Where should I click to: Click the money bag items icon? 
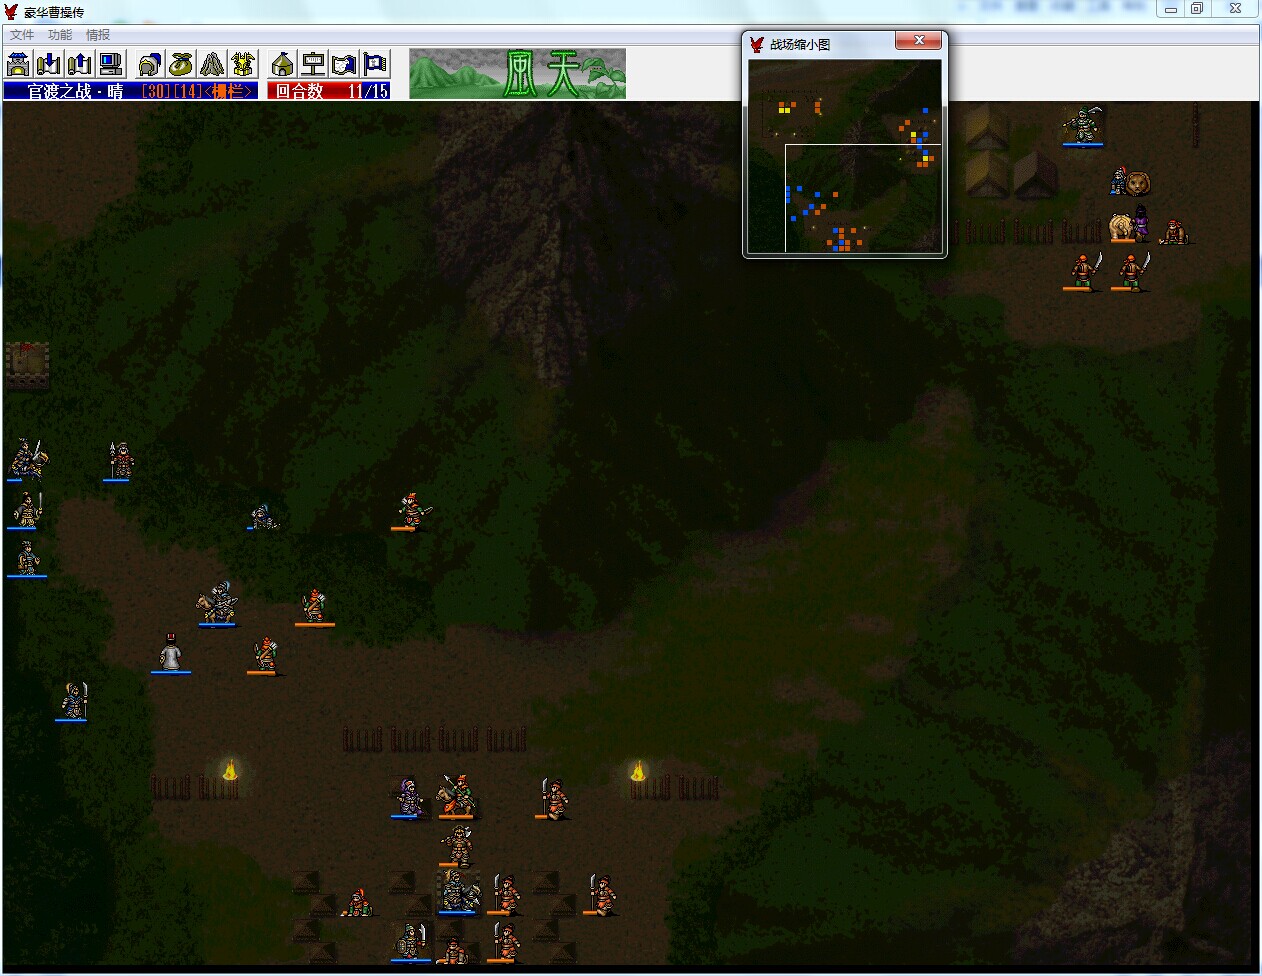click(x=181, y=64)
